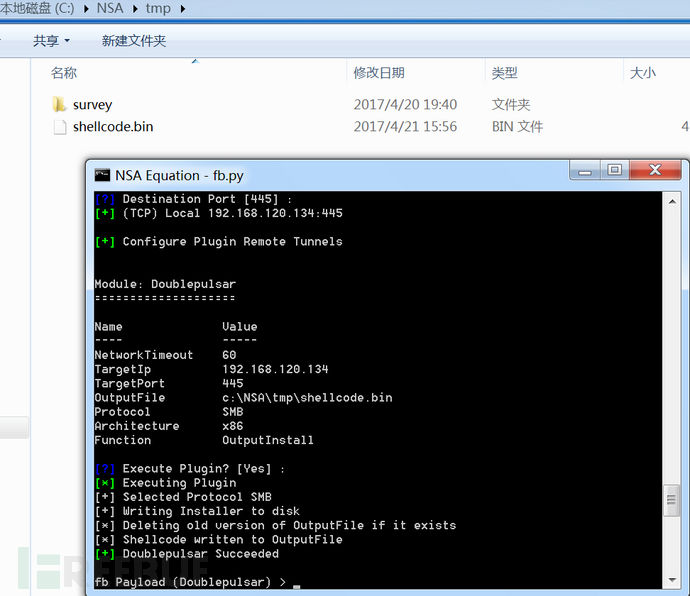690x596 pixels.
Task: Click the date 2017/4/21 15:56
Action: (405, 127)
